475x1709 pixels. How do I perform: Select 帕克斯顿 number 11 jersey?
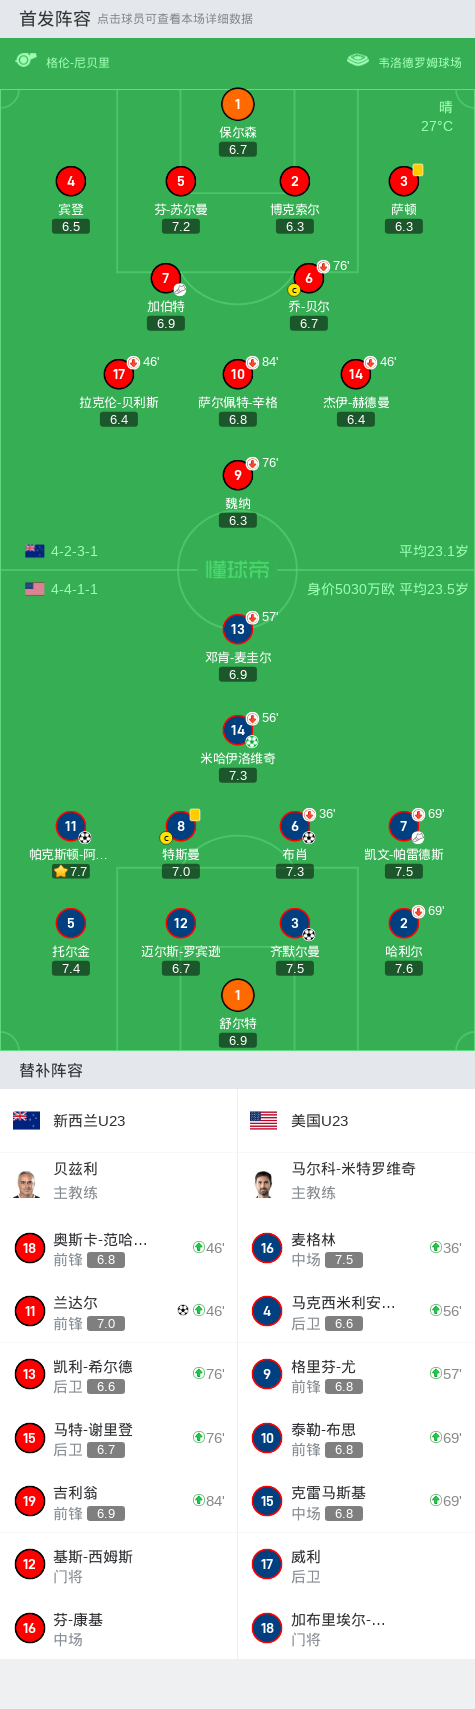click(x=70, y=826)
